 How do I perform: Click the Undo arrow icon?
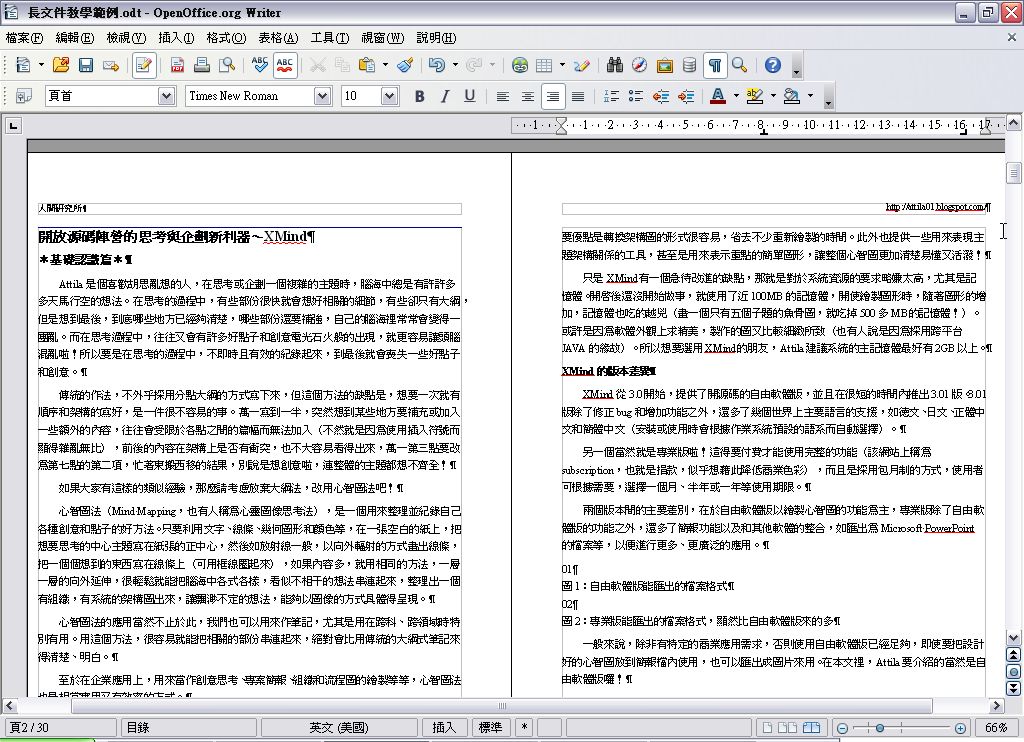tap(437, 65)
